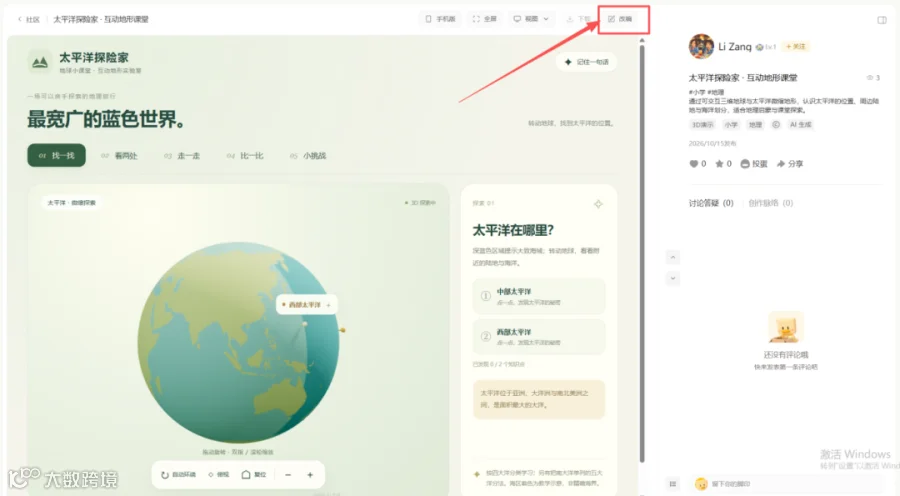Click the 太平洋 chip atop the globe panel
900x496 pixels.
tap(72, 203)
